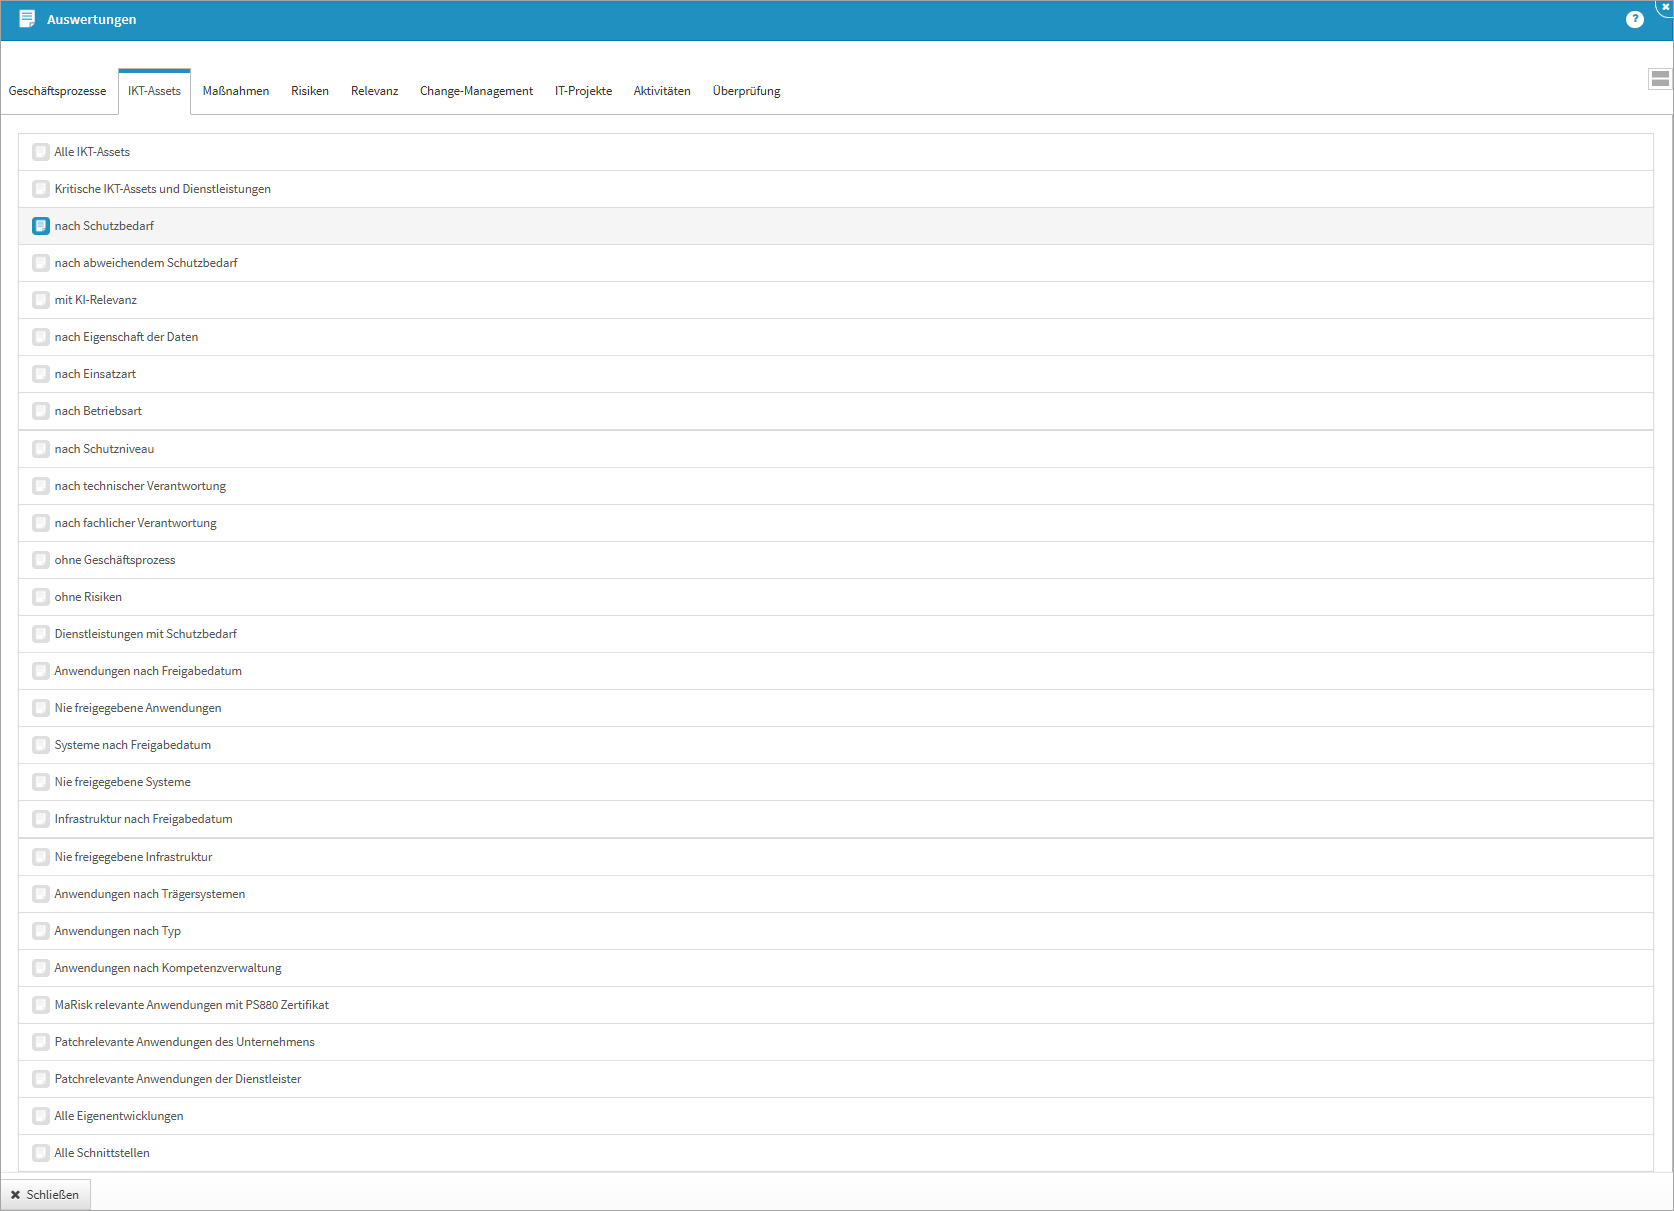Viewport: 1674px width, 1211px height.
Task: Select the Überprüfung tab
Action: tap(746, 91)
